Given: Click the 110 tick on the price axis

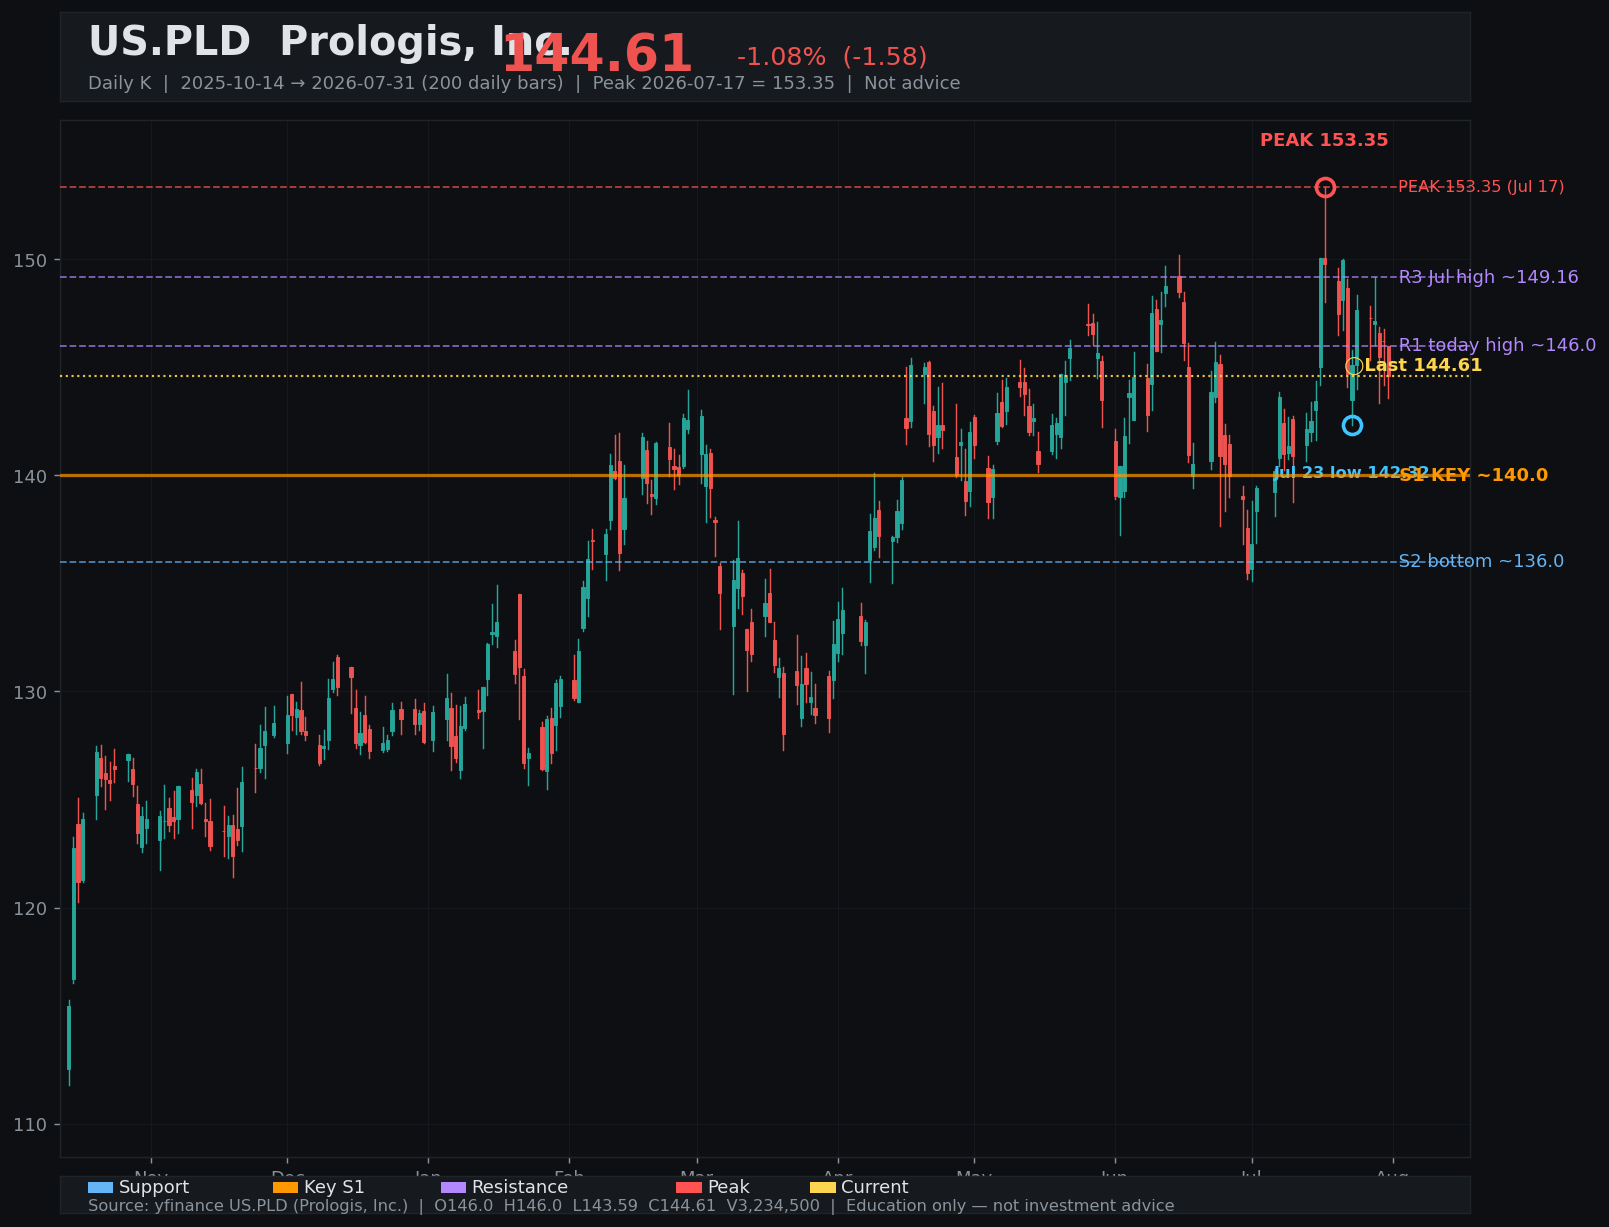Looking at the screenshot, I should tap(32, 1125).
